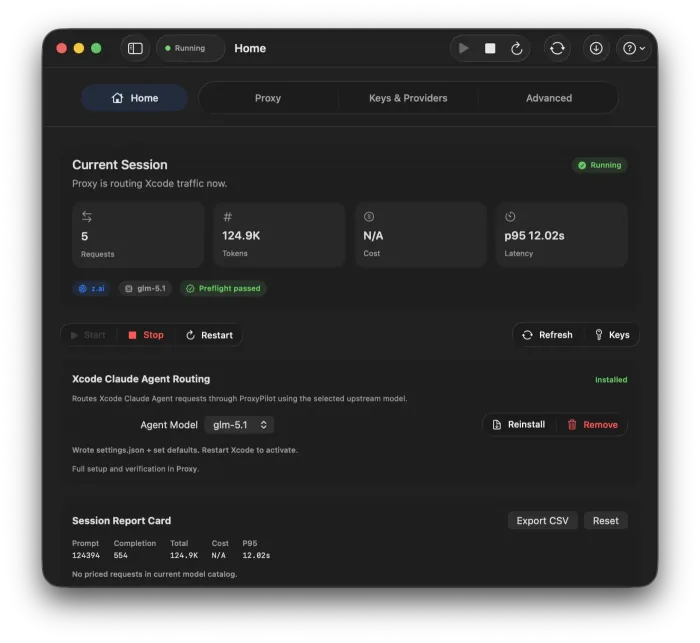Image resolution: width=700 pixels, height=643 pixels.
Task: Click the red Remove button
Action: pyautogui.click(x=593, y=425)
